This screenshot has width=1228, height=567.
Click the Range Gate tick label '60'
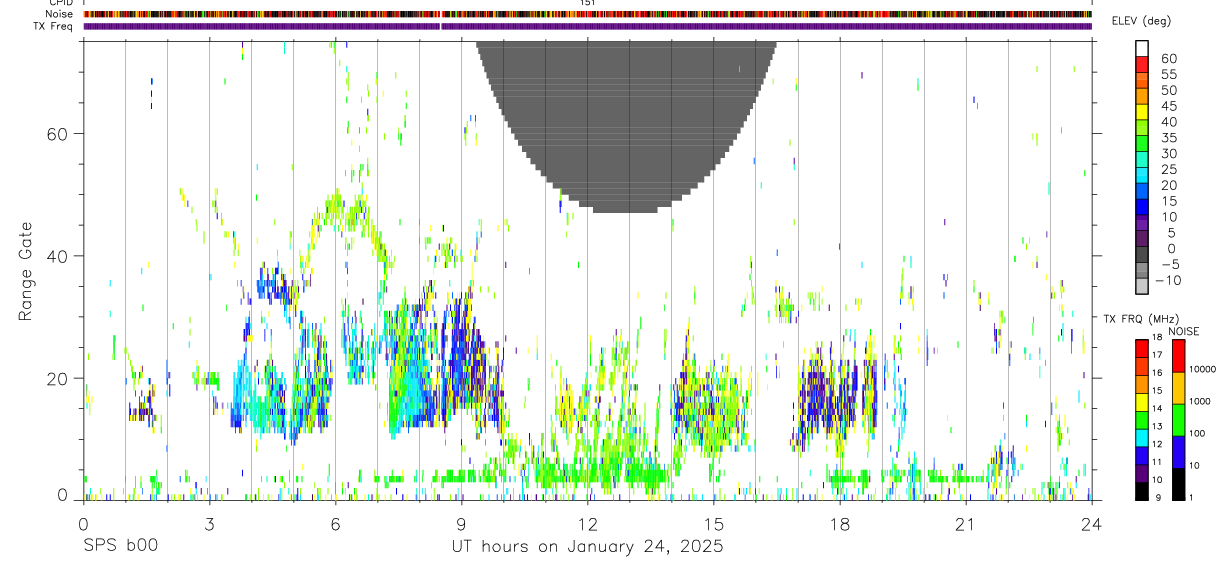click(58, 134)
